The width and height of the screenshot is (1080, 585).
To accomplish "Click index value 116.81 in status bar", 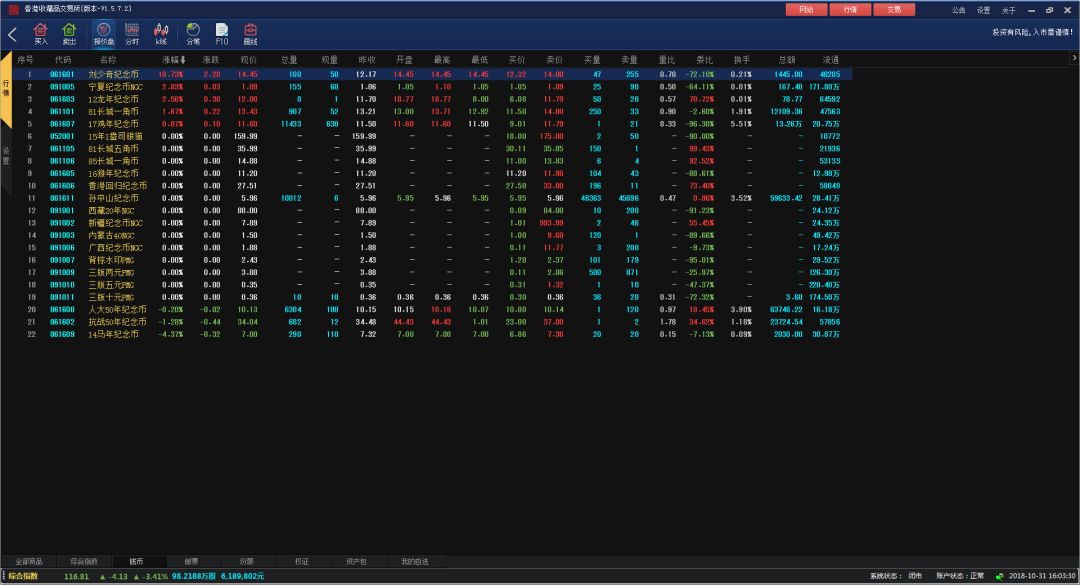I will click(76, 576).
